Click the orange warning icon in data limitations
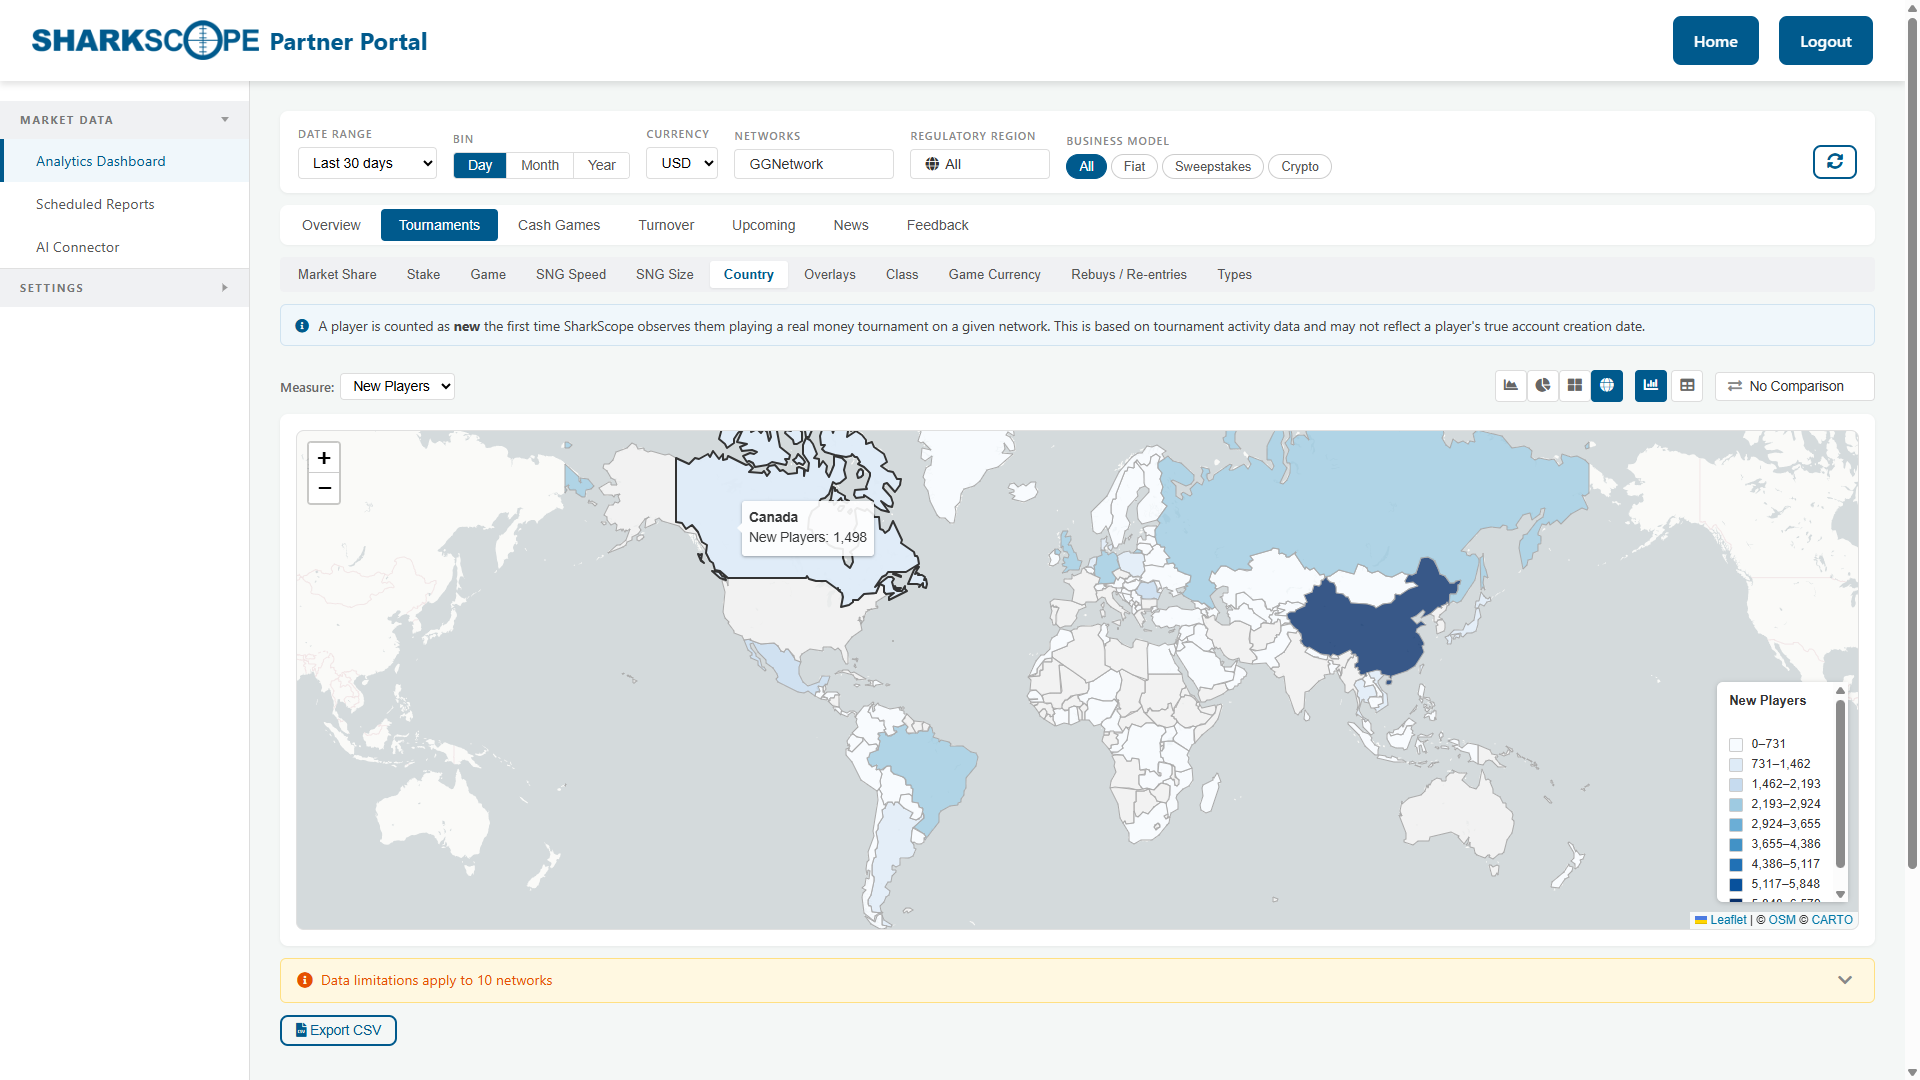1920x1080 pixels. coord(305,980)
